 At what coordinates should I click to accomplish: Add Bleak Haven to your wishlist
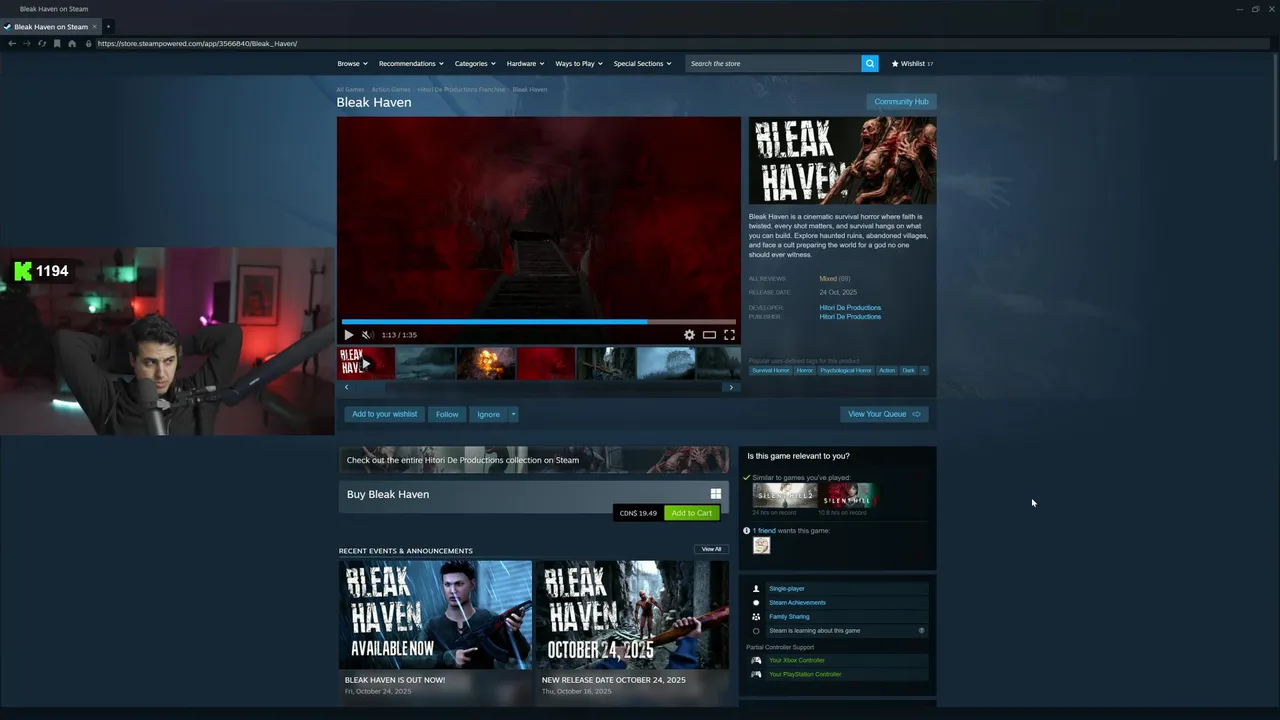[x=384, y=414]
